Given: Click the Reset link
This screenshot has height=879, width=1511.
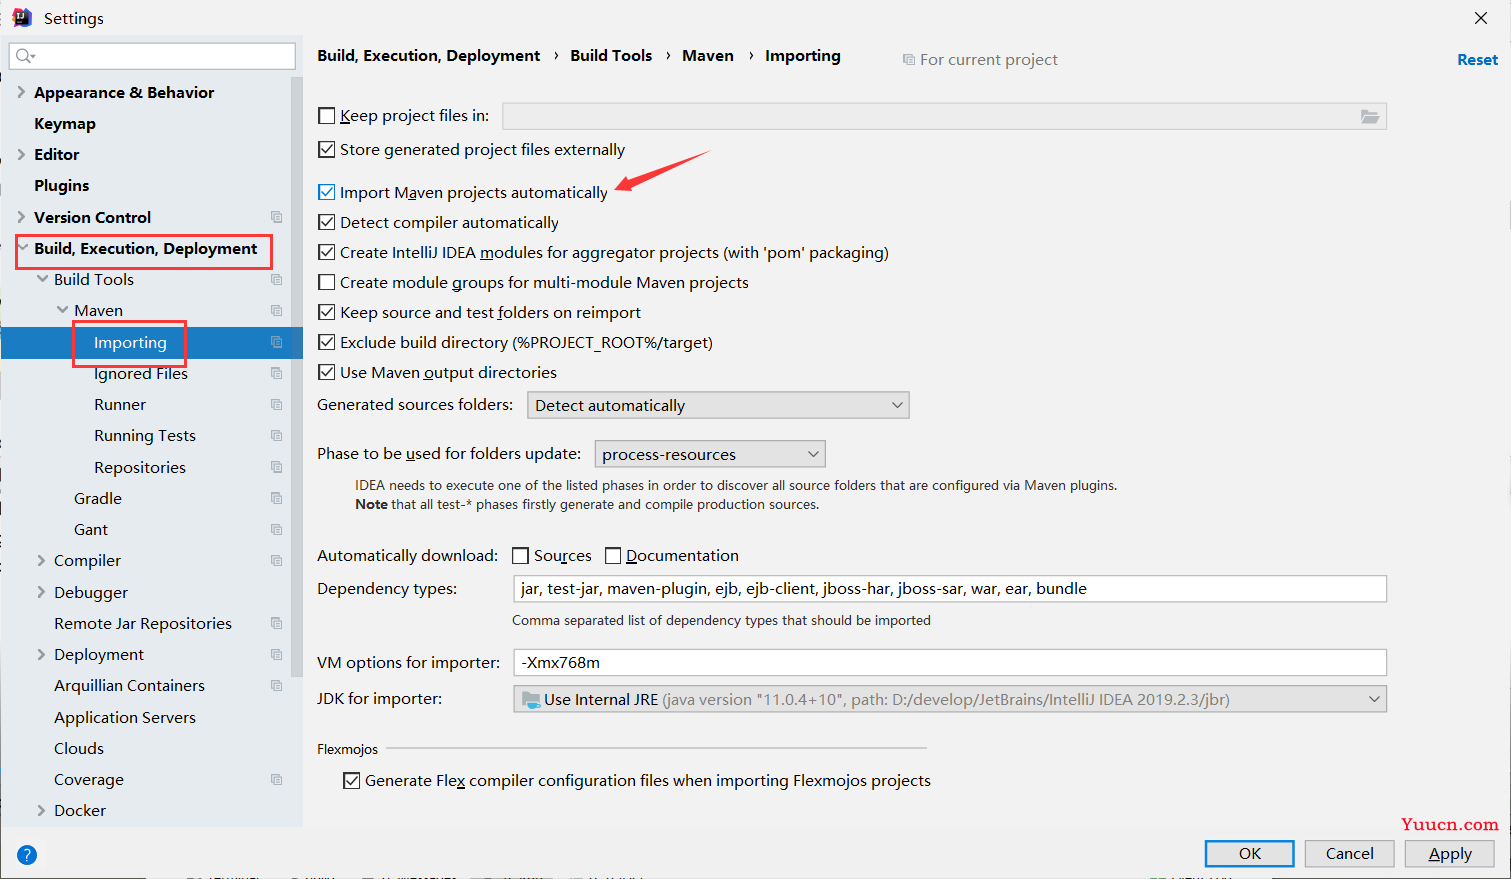Looking at the screenshot, I should pos(1477,60).
